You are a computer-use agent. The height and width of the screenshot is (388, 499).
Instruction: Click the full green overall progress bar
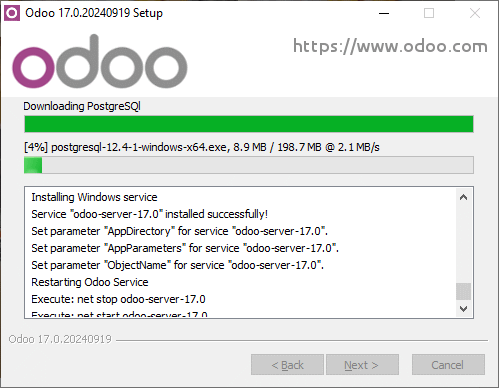pos(249,124)
